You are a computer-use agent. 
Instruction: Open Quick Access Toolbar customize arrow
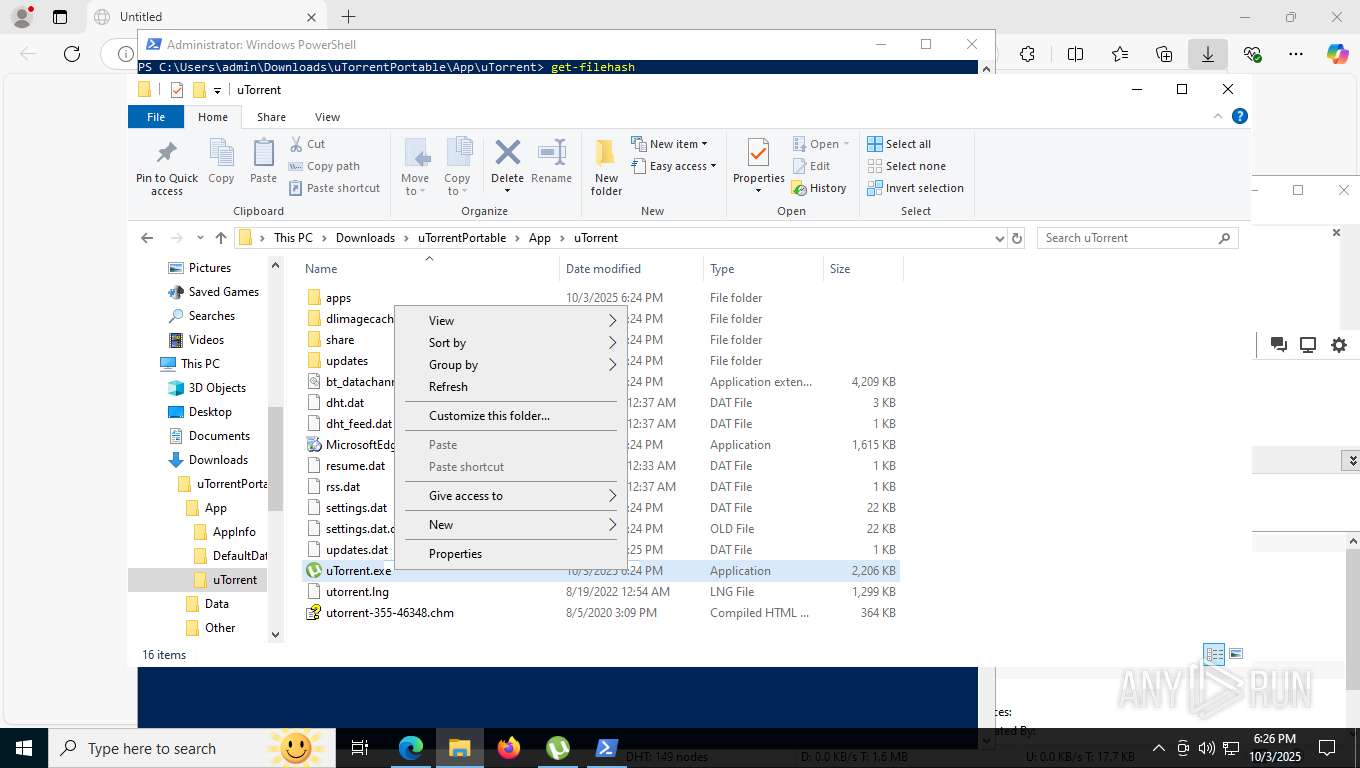click(x=217, y=90)
